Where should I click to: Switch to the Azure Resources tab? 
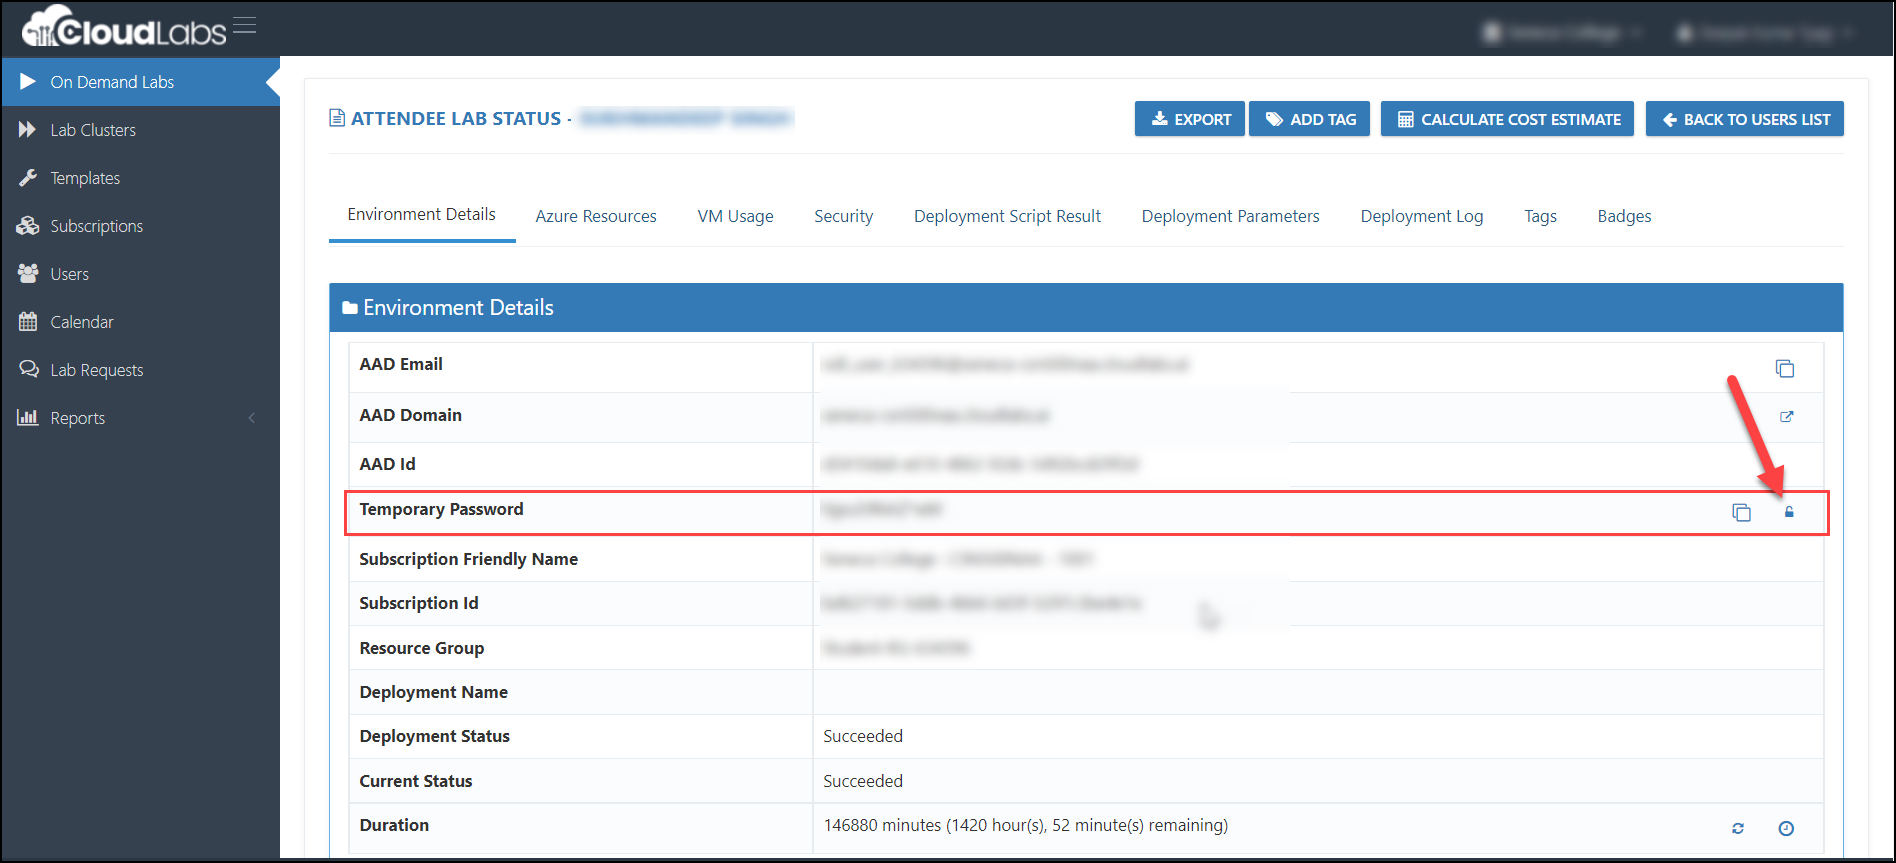596,216
